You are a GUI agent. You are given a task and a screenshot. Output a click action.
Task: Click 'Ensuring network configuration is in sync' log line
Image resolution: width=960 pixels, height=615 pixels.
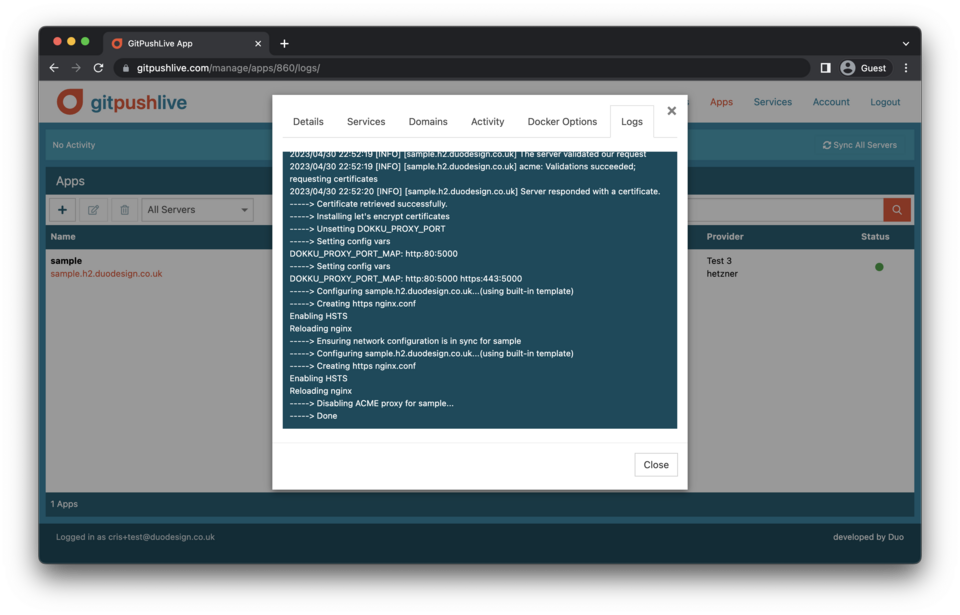click(405, 341)
